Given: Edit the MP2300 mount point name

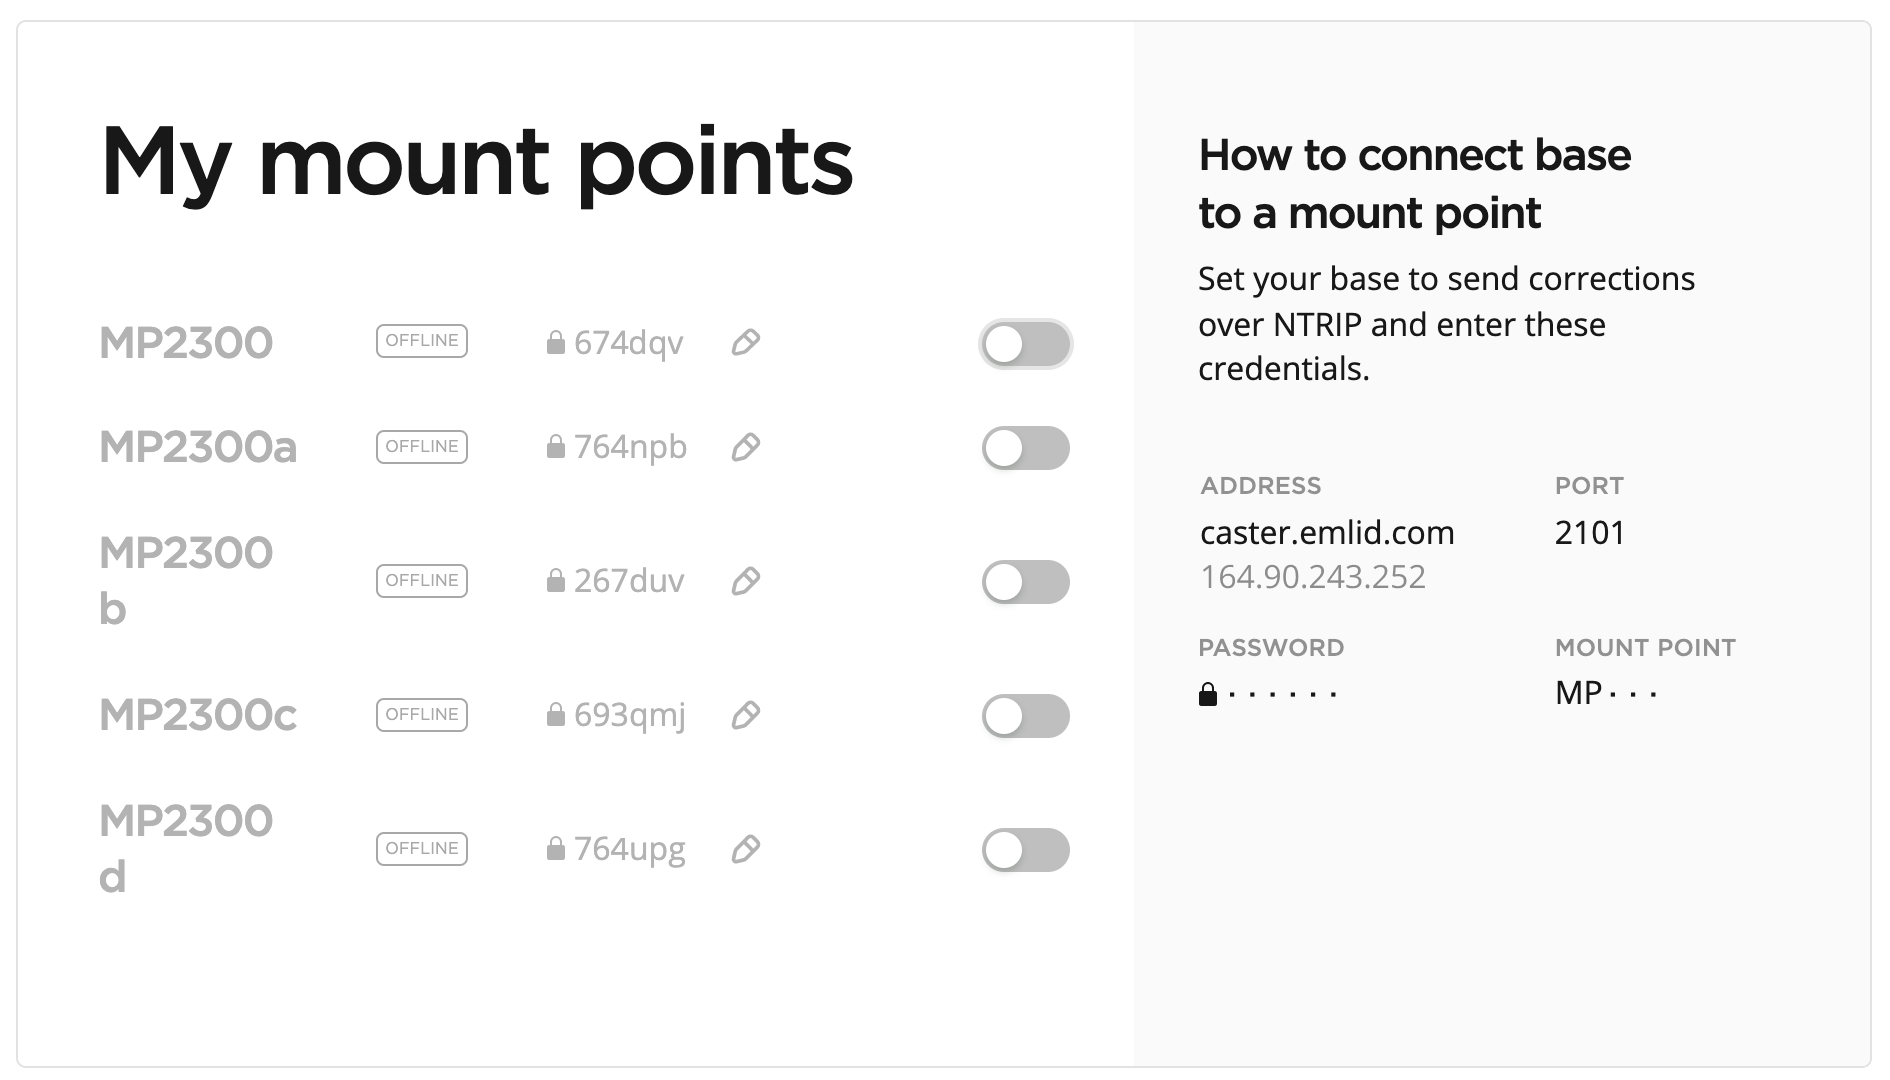Looking at the screenshot, I should tap(746, 344).
